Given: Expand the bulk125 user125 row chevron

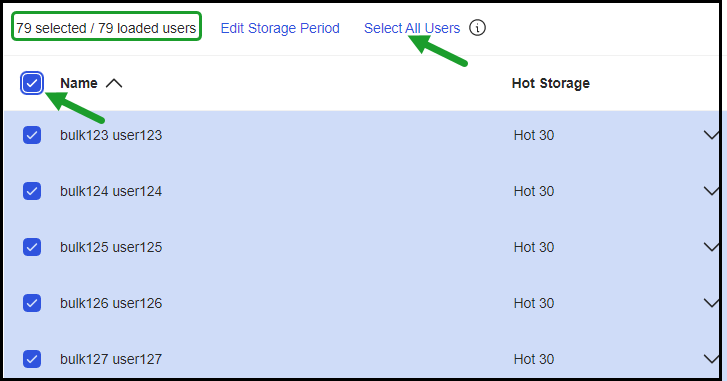Looking at the screenshot, I should click(711, 247).
